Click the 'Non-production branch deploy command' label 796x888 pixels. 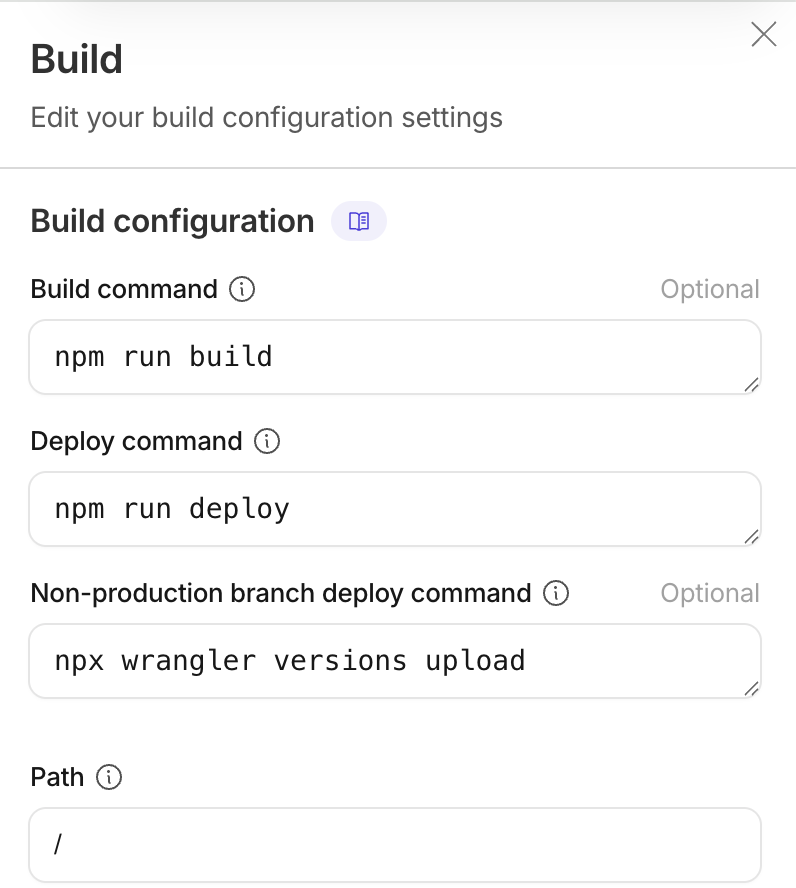point(281,594)
